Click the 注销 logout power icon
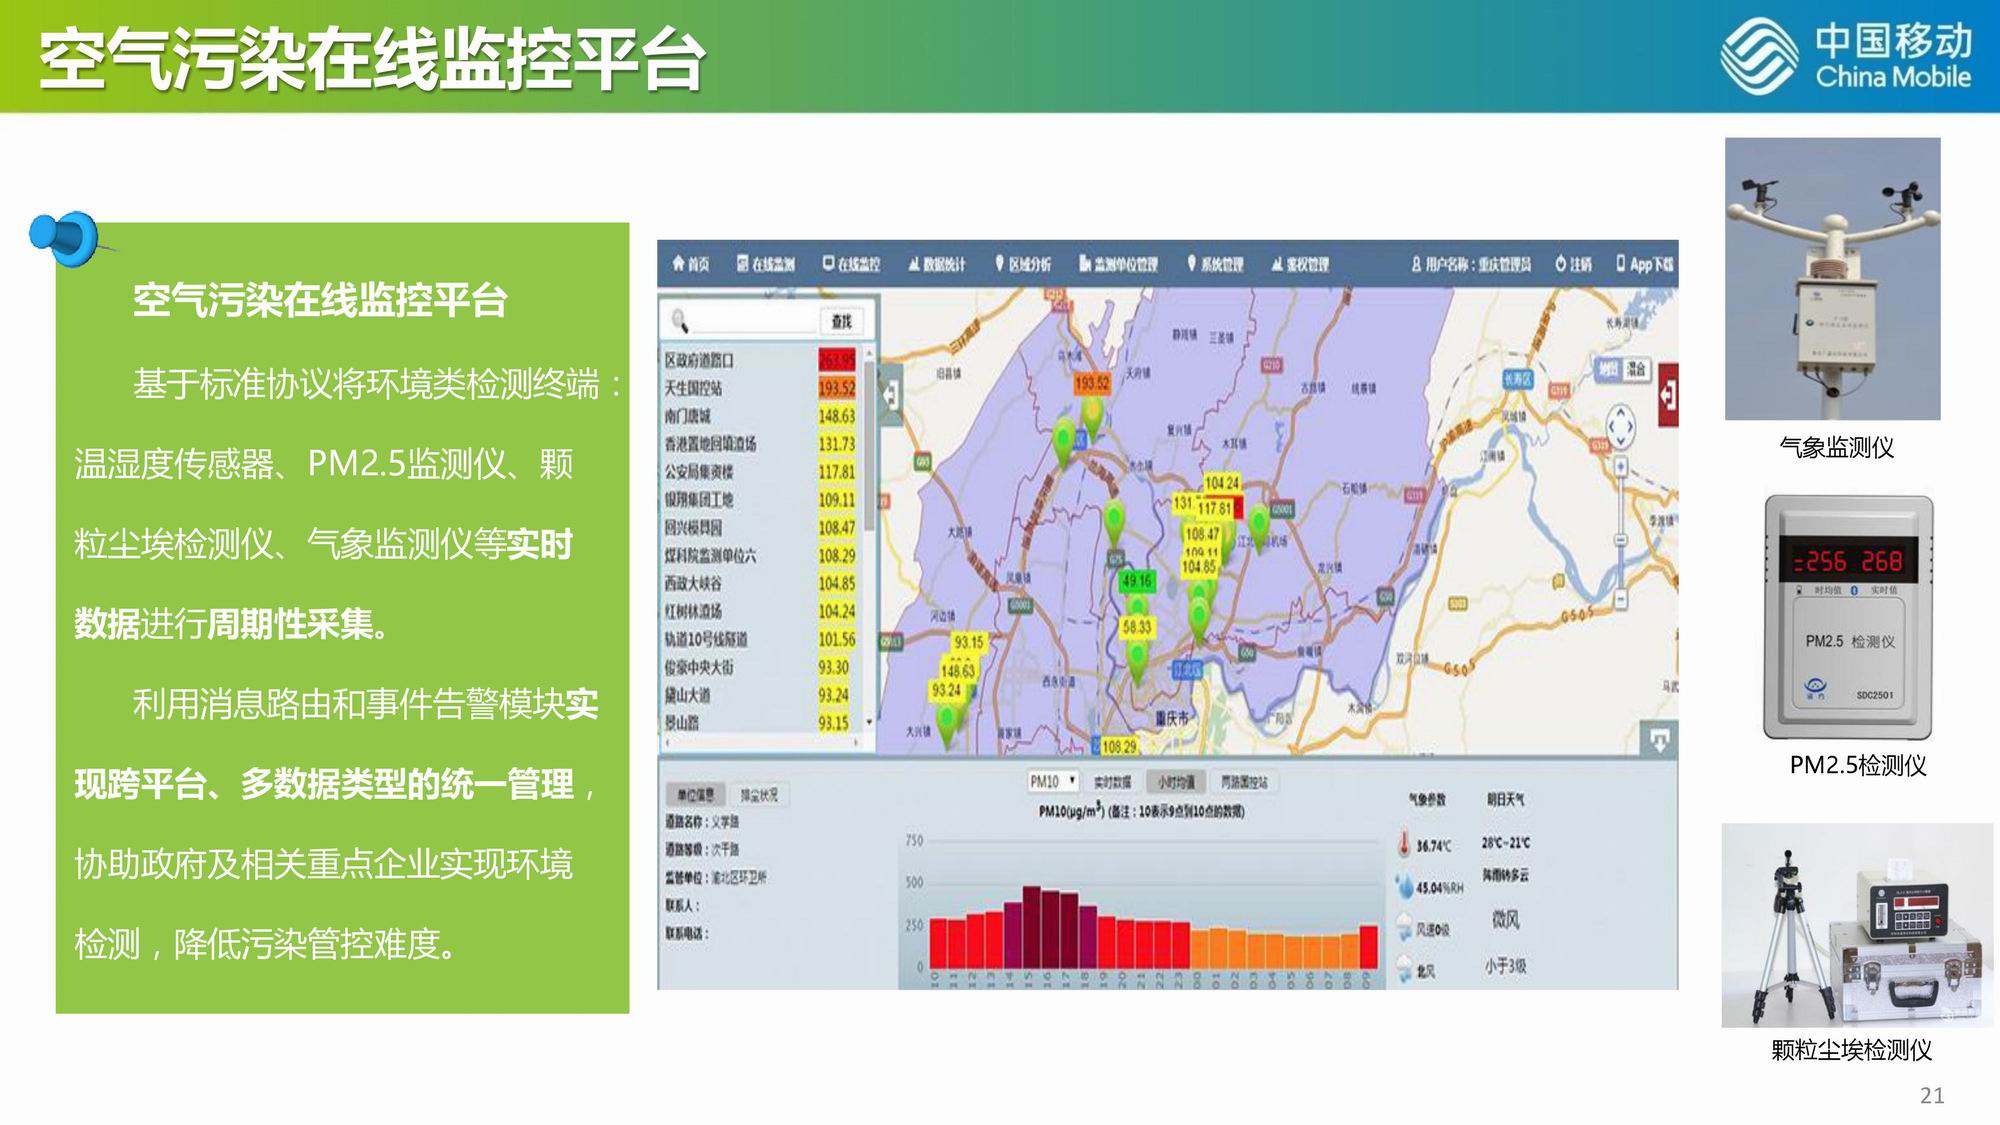 point(1560,264)
